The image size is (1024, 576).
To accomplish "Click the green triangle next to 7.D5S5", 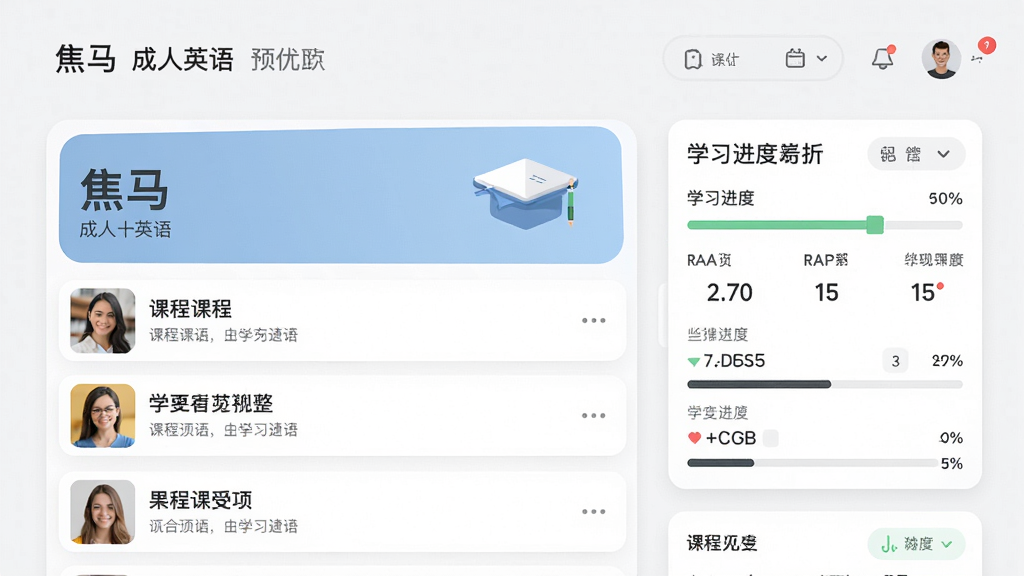I will coord(694,361).
